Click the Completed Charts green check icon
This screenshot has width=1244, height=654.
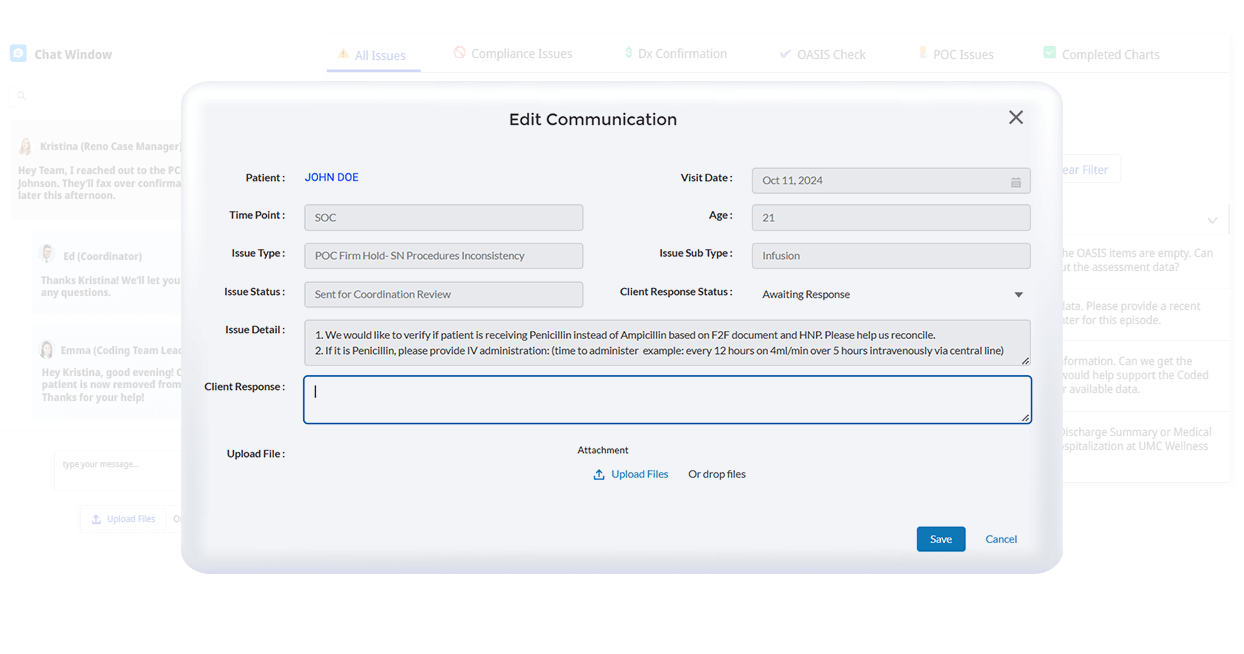pyautogui.click(x=1049, y=53)
